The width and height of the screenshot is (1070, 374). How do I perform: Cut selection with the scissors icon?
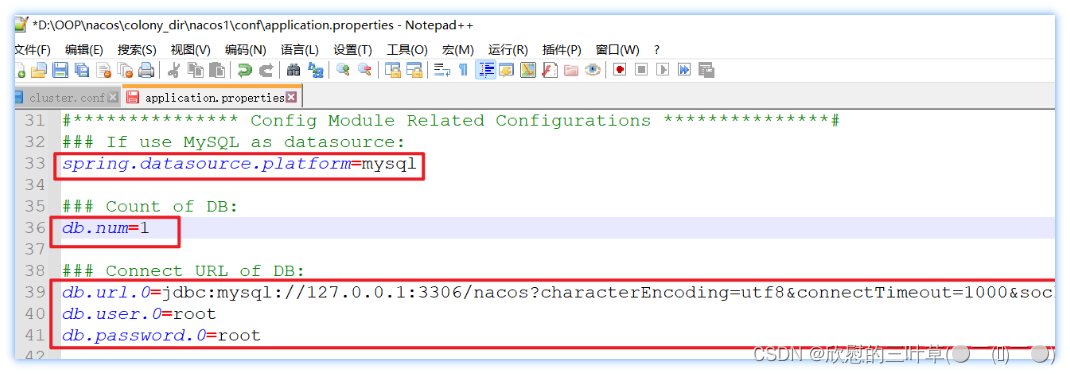click(173, 70)
